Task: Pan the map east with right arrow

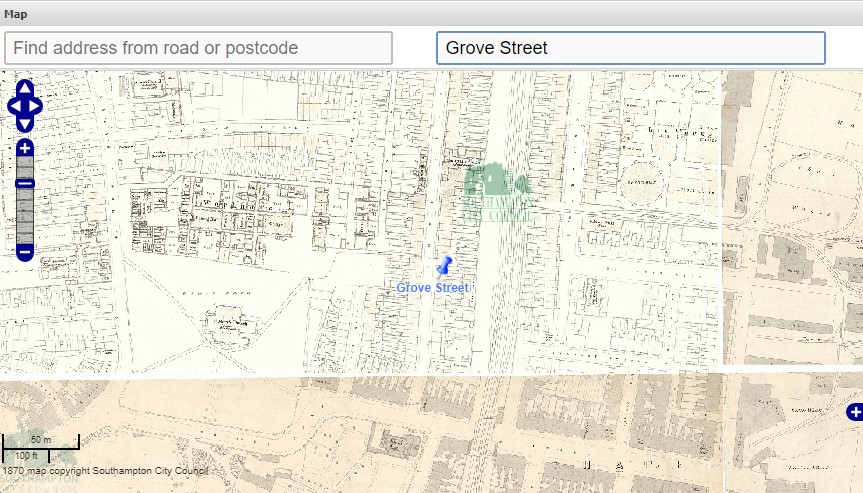Action: point(37,105)
